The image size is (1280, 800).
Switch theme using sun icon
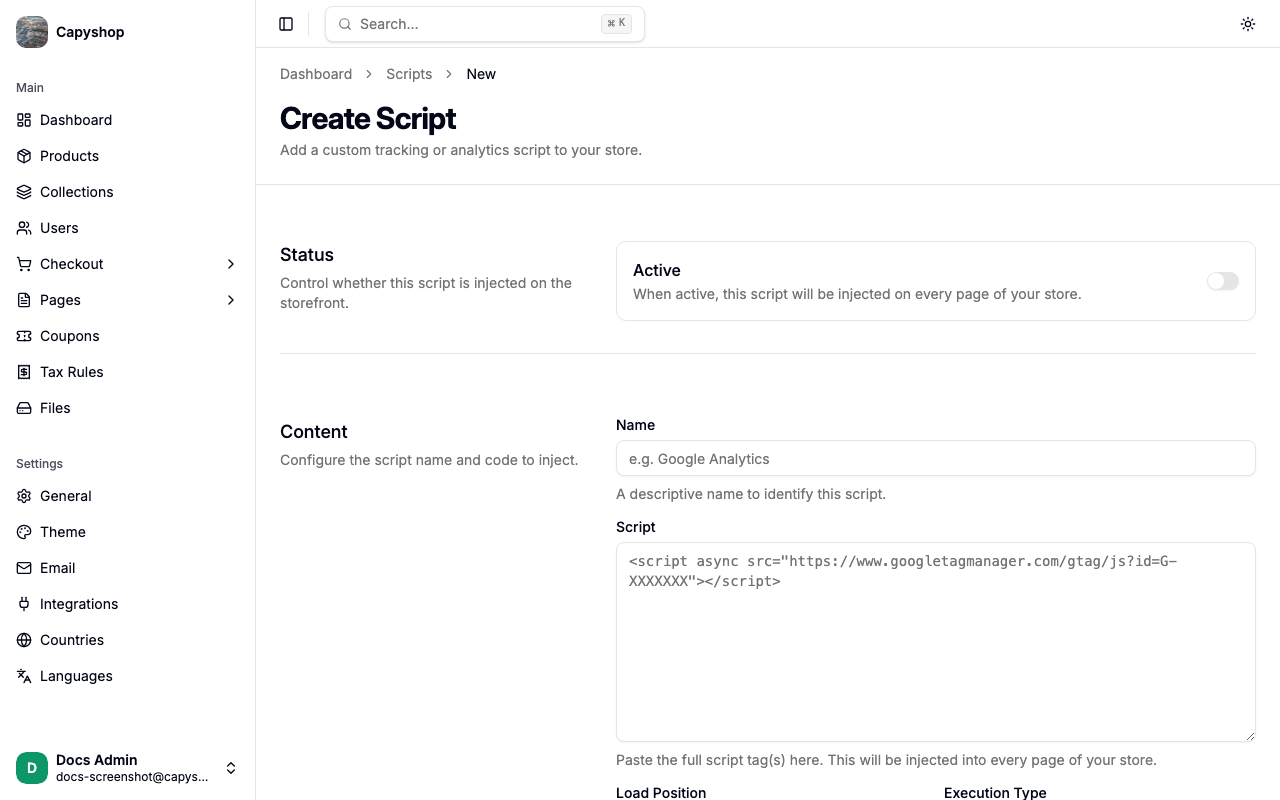click(1248, 24)
